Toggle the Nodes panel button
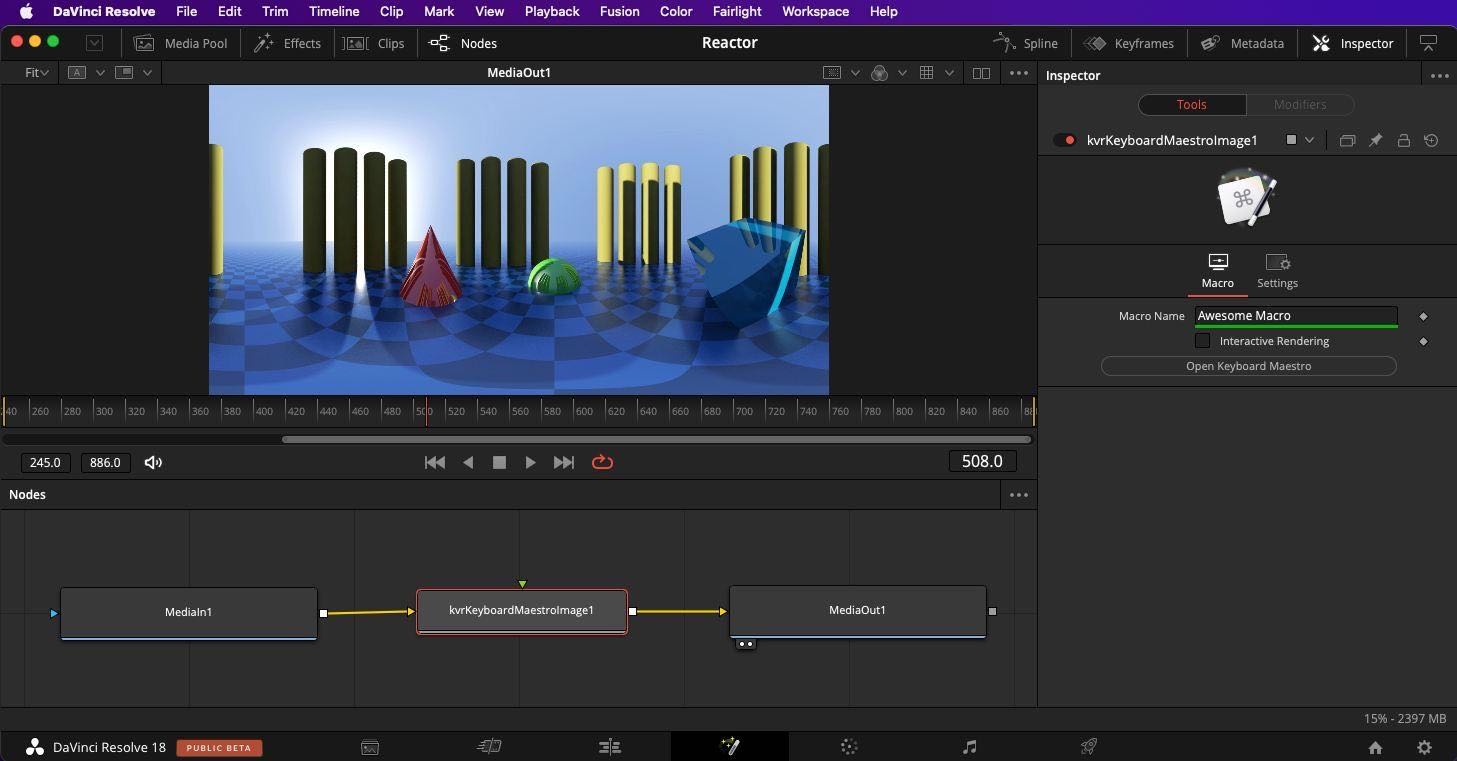The width and height of the screenshot is (1457, 761). click(463, 43)
